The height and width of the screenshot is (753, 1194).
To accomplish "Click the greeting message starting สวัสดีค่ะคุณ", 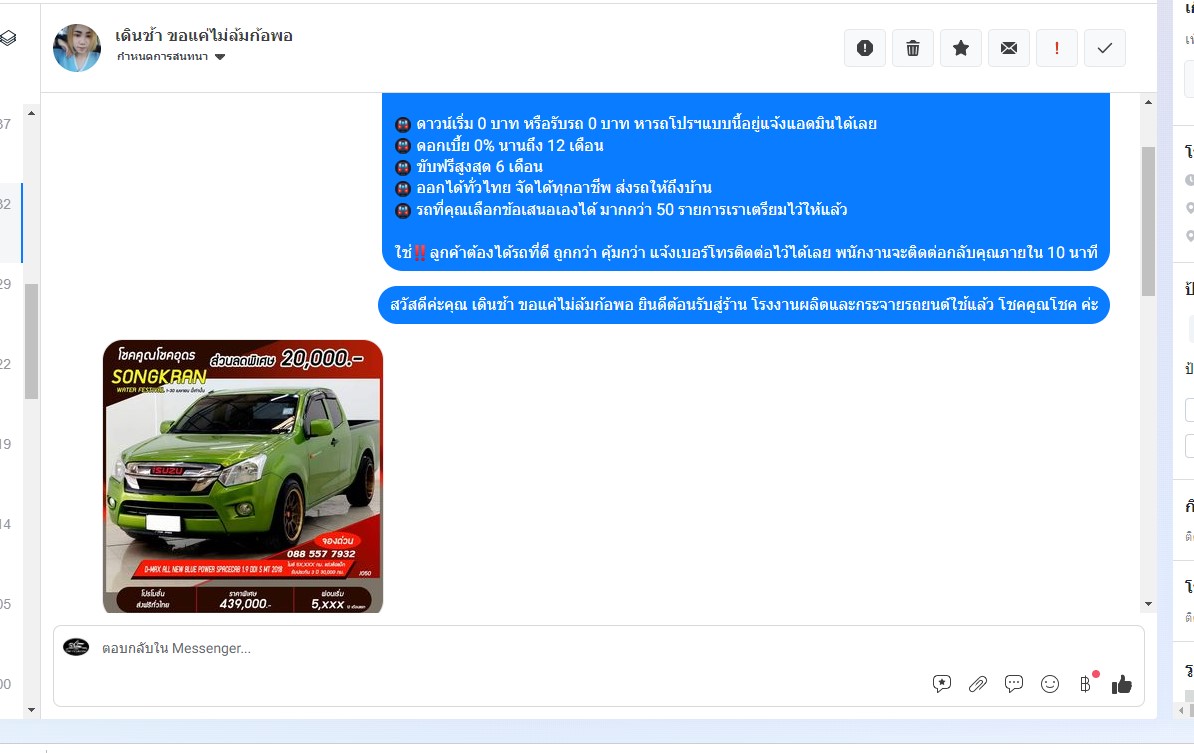I will click(x=744, y=305).
